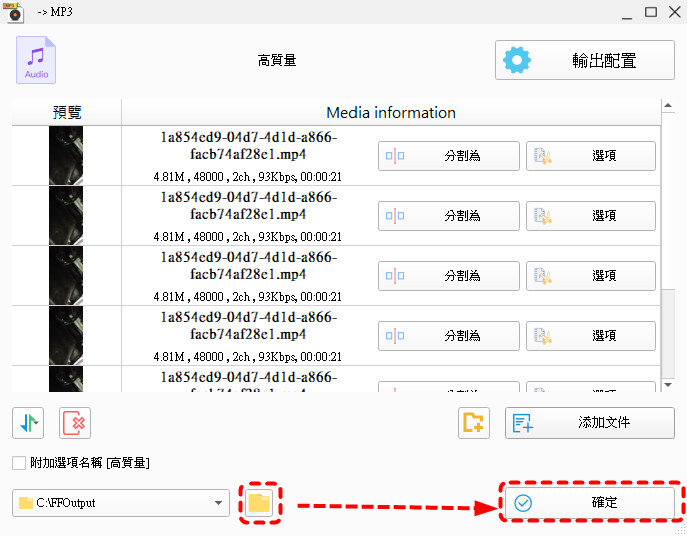Select second video preview thumbnail
Screen dimensions: 687x536
click(x=66, y=216)
